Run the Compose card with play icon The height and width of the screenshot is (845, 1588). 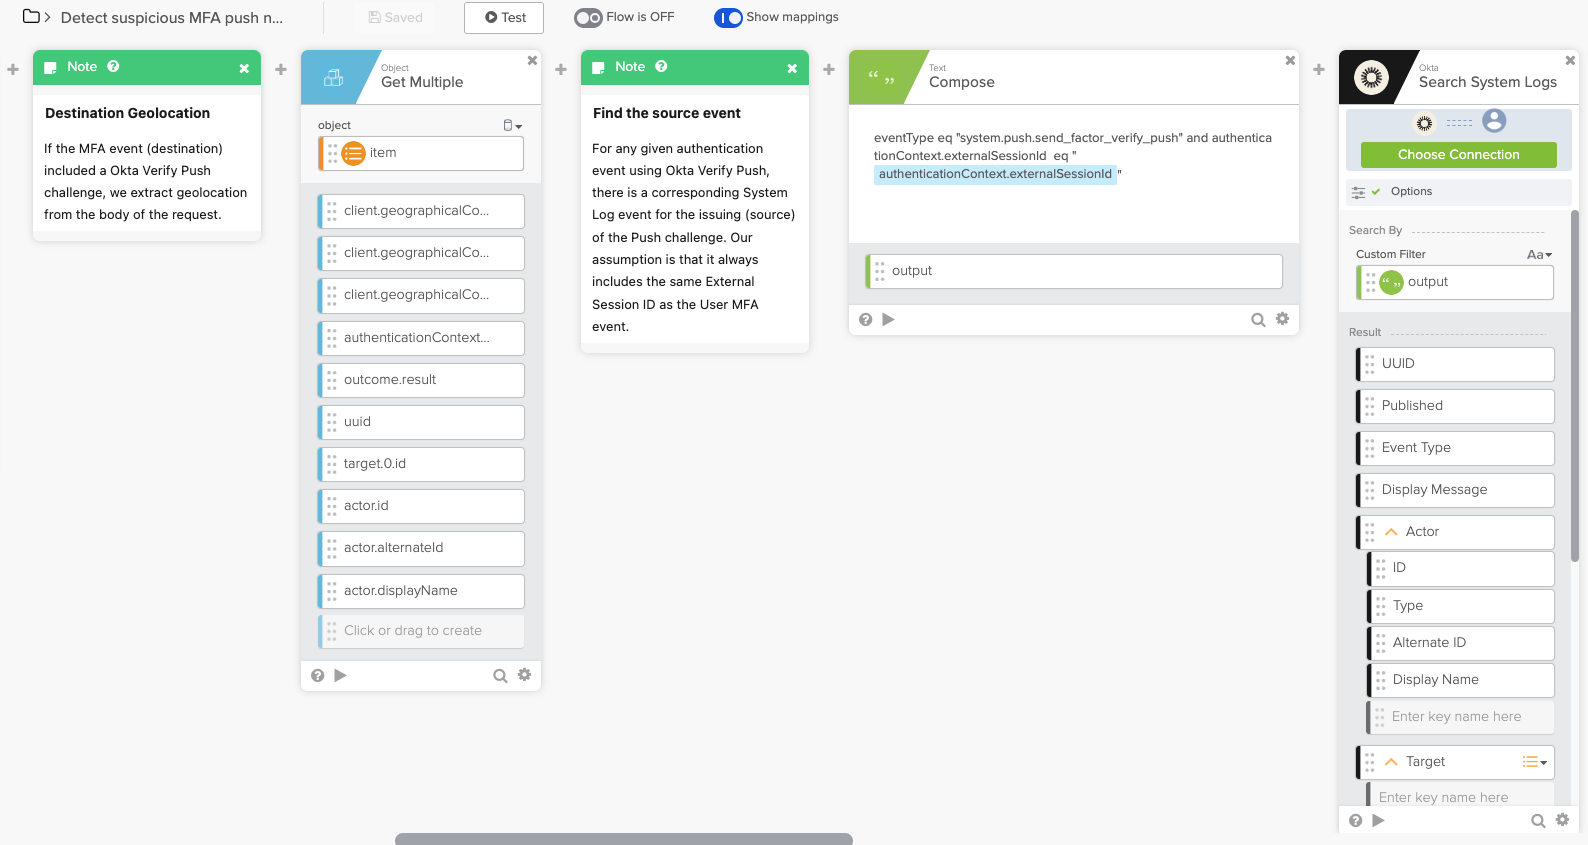coord(888,320)
